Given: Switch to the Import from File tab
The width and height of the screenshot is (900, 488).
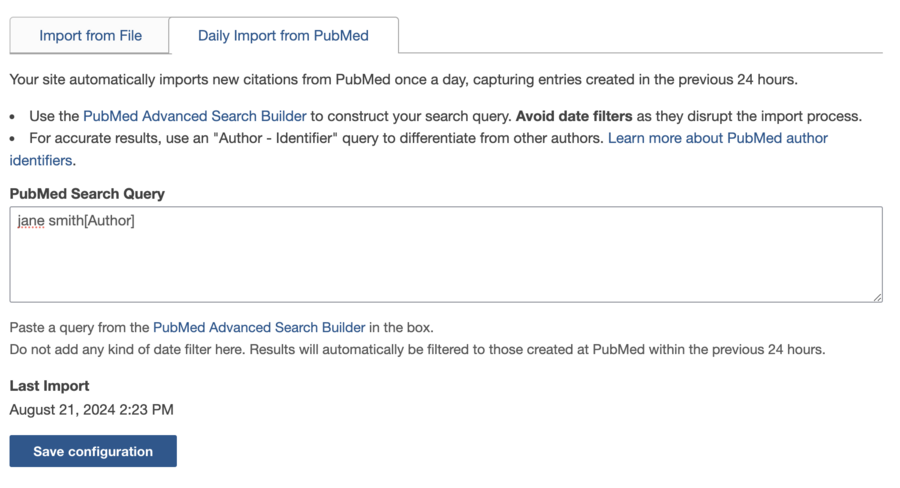Looking at the screenshot, I should click(90, 36).
